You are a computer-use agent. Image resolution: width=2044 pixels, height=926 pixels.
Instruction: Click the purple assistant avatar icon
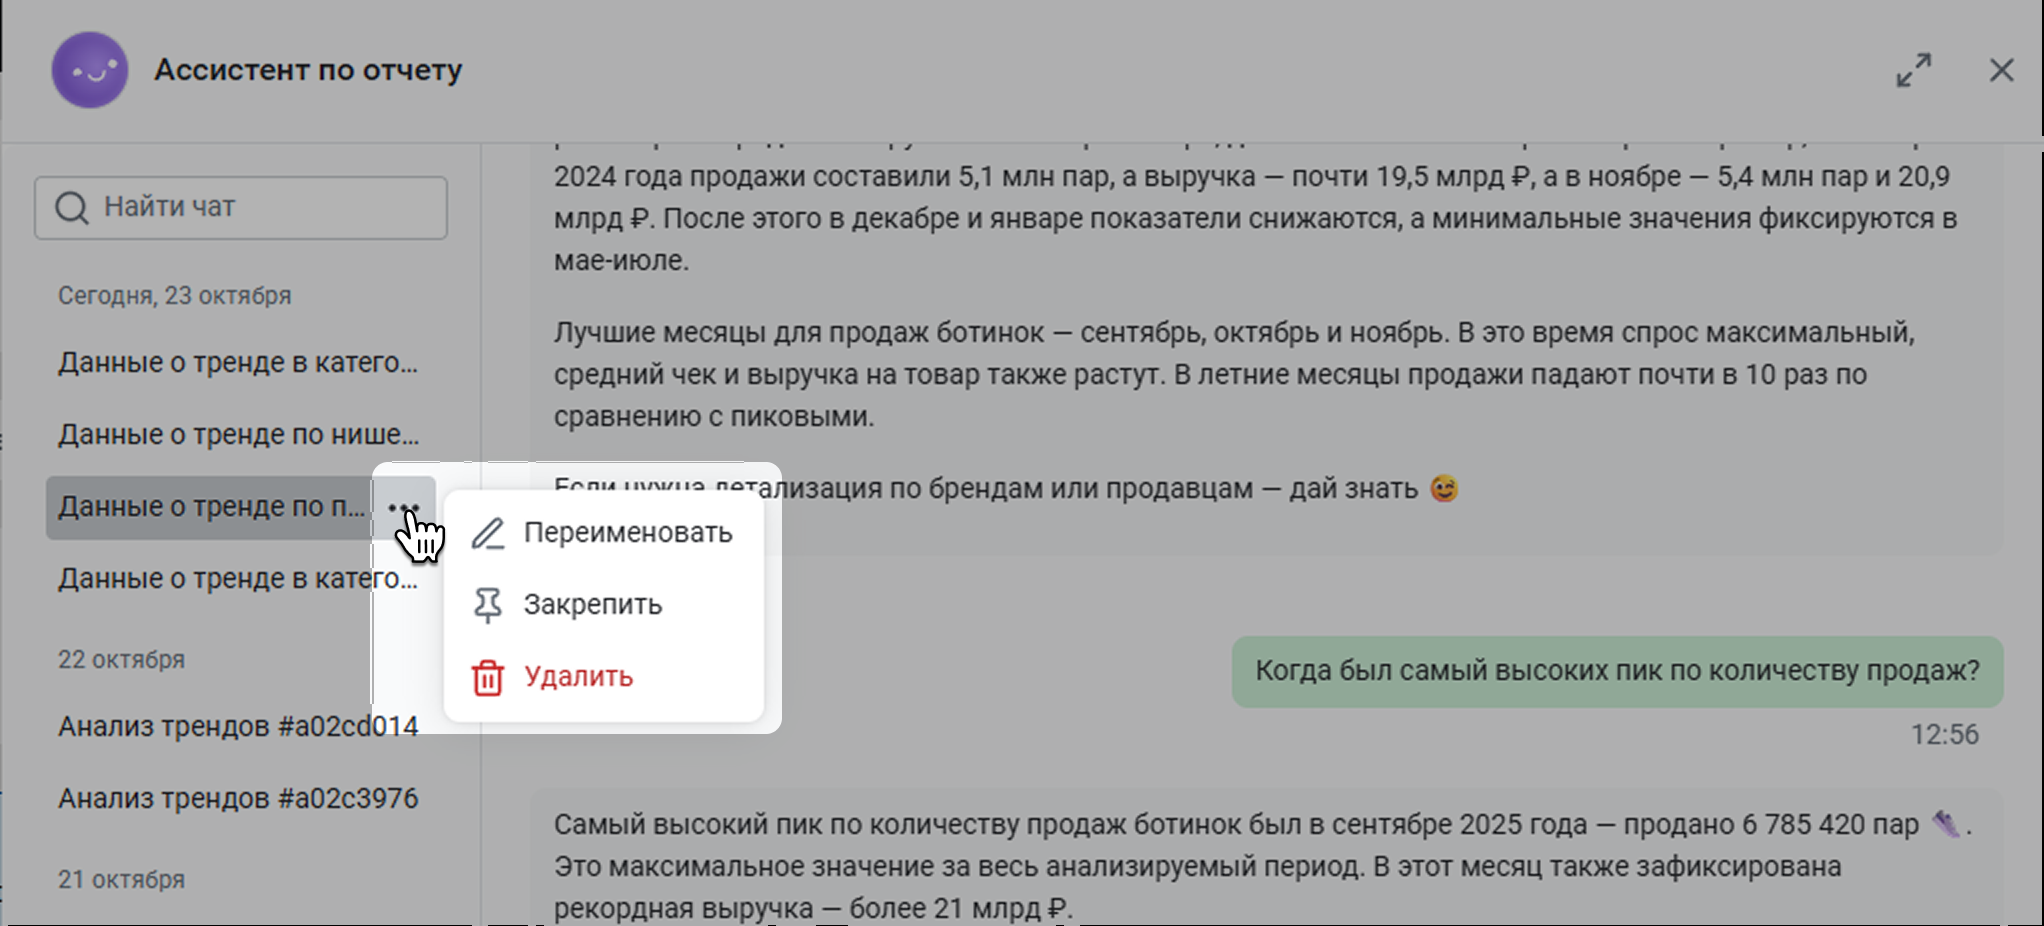(90, 70)
